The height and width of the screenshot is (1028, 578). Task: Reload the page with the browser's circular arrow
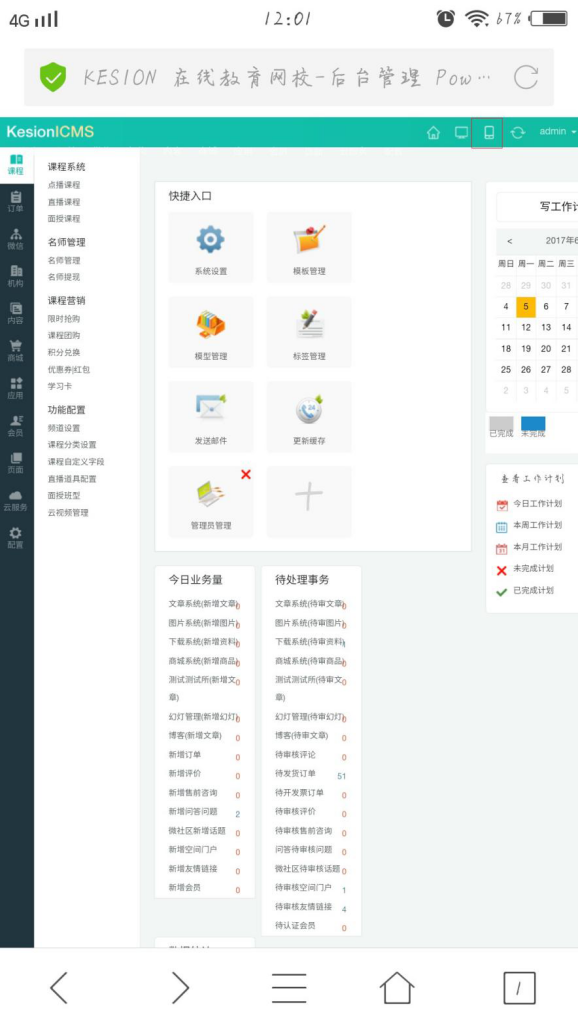526,77
